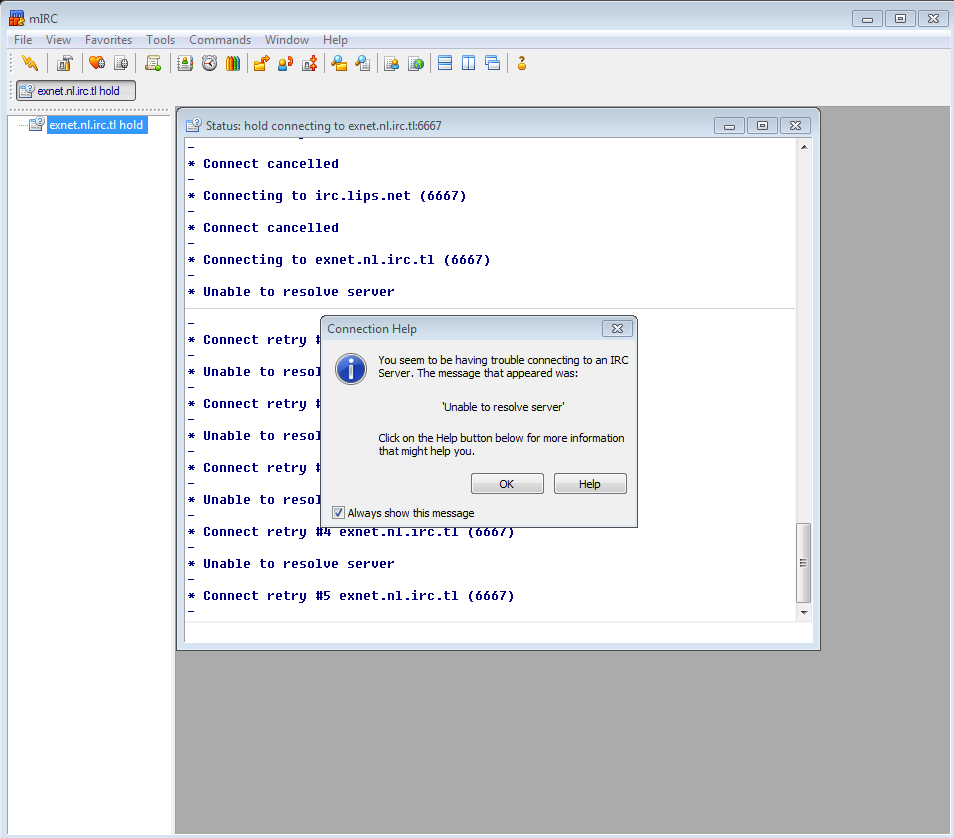Click 'Unable to resolve server' dialog message text
This screenshot has width=954, height=838.
[x=503, y=407]
